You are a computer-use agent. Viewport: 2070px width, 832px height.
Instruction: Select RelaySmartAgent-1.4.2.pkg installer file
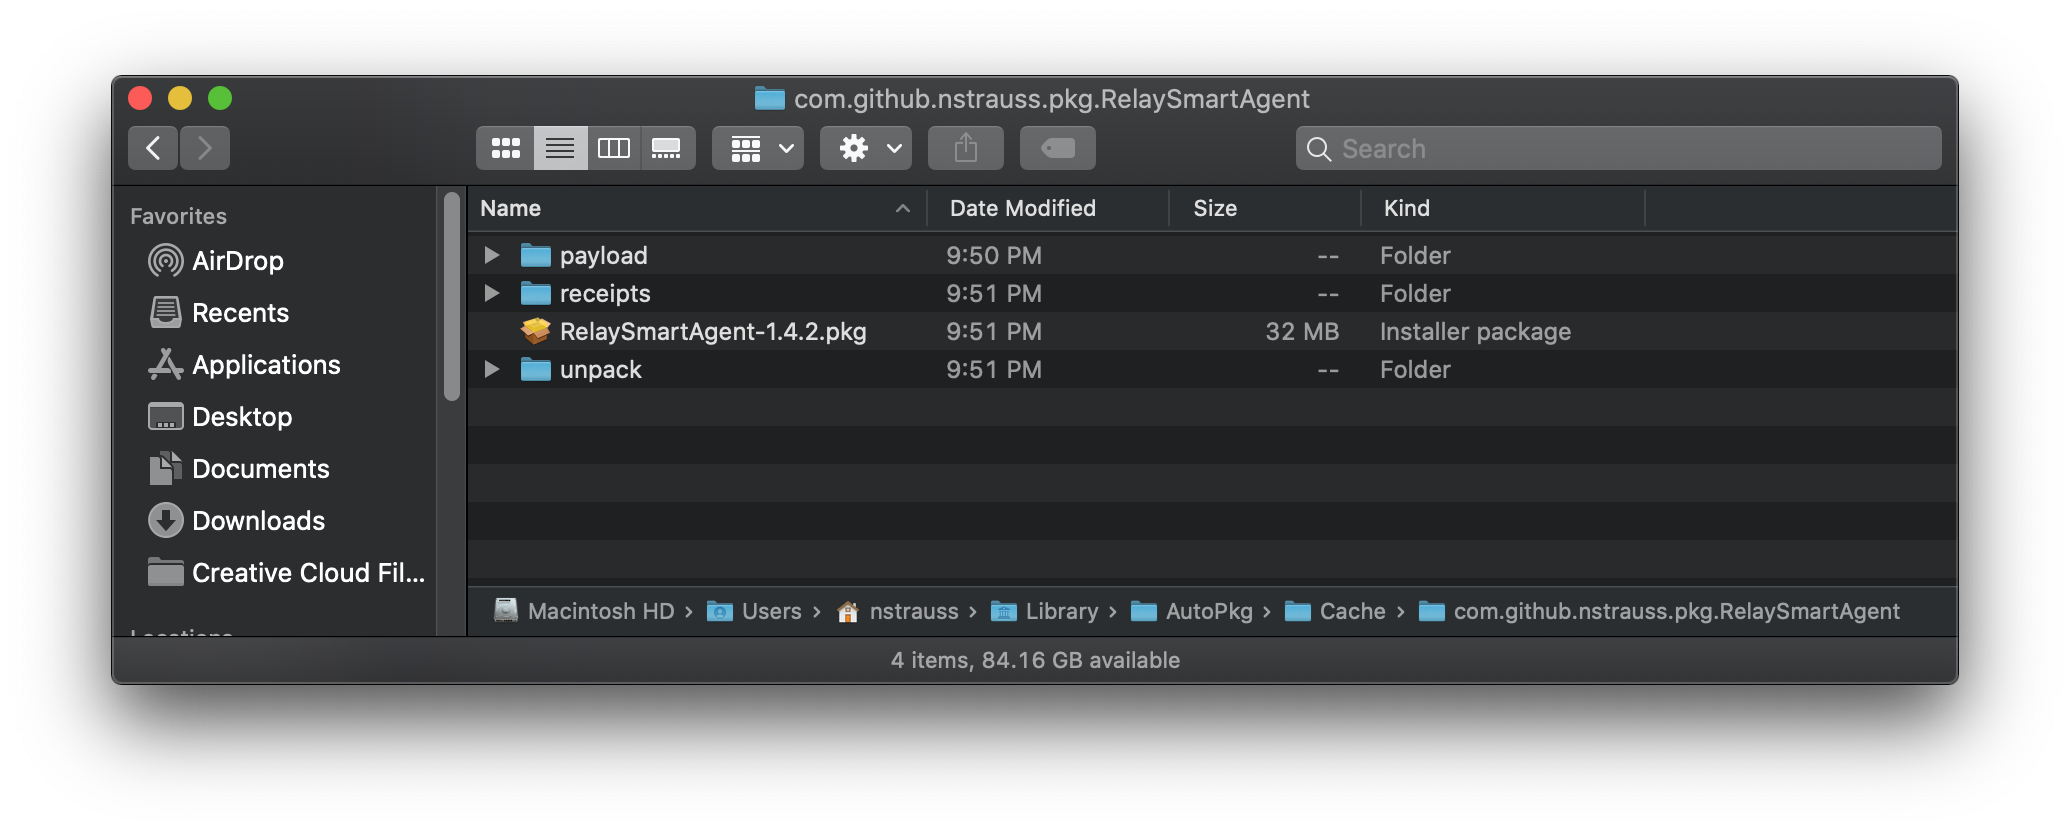(712, 332)
